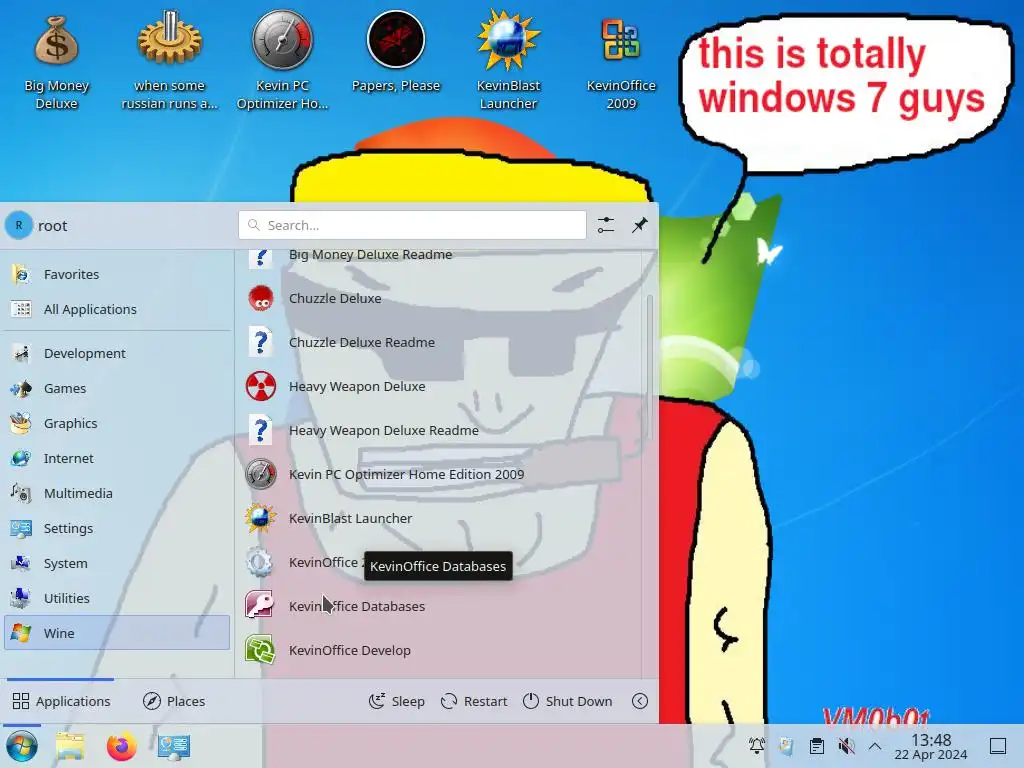Select Wine category

click(117, 633)
